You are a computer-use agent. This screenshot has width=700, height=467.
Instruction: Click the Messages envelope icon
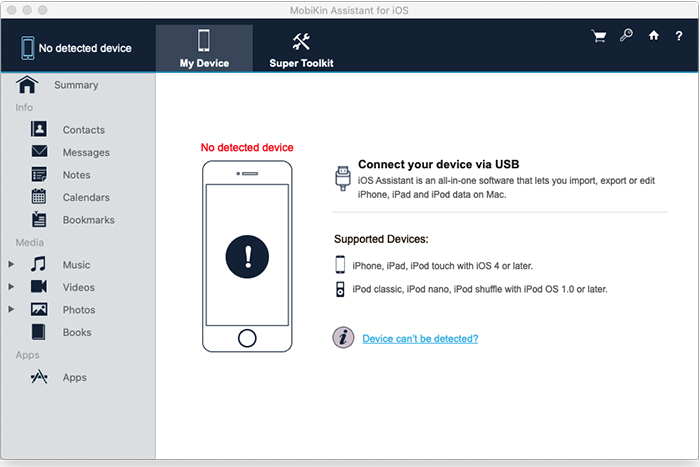click(39, 151)
